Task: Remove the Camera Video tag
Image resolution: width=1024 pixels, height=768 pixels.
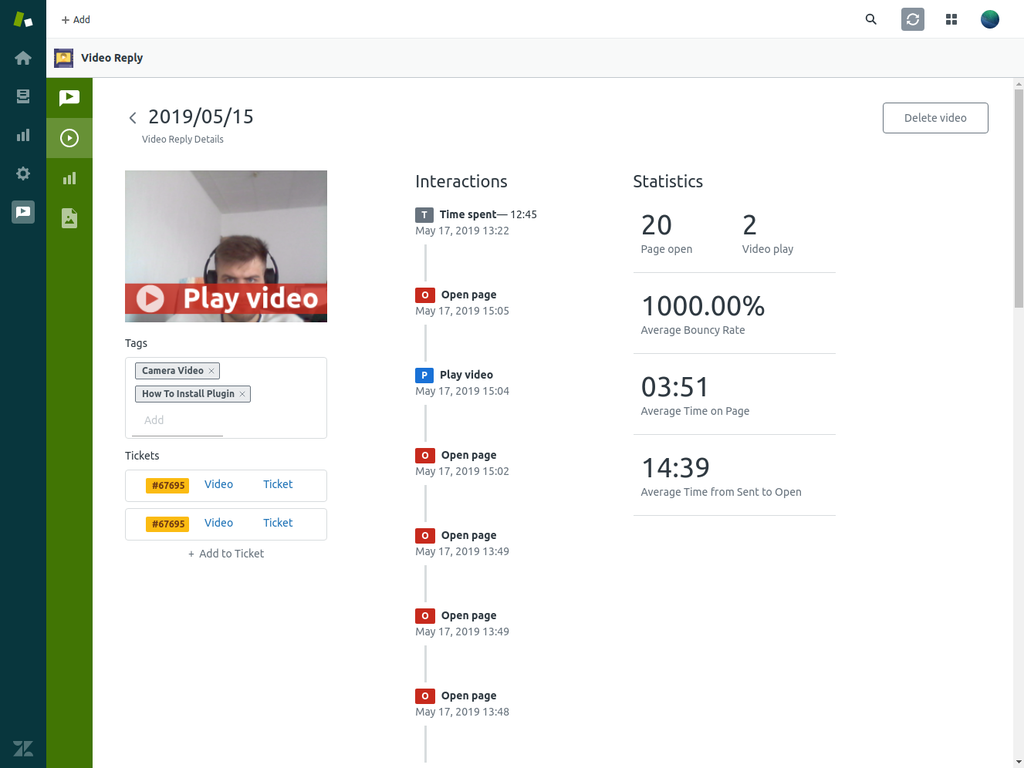Action: click(x=211, y=370)
